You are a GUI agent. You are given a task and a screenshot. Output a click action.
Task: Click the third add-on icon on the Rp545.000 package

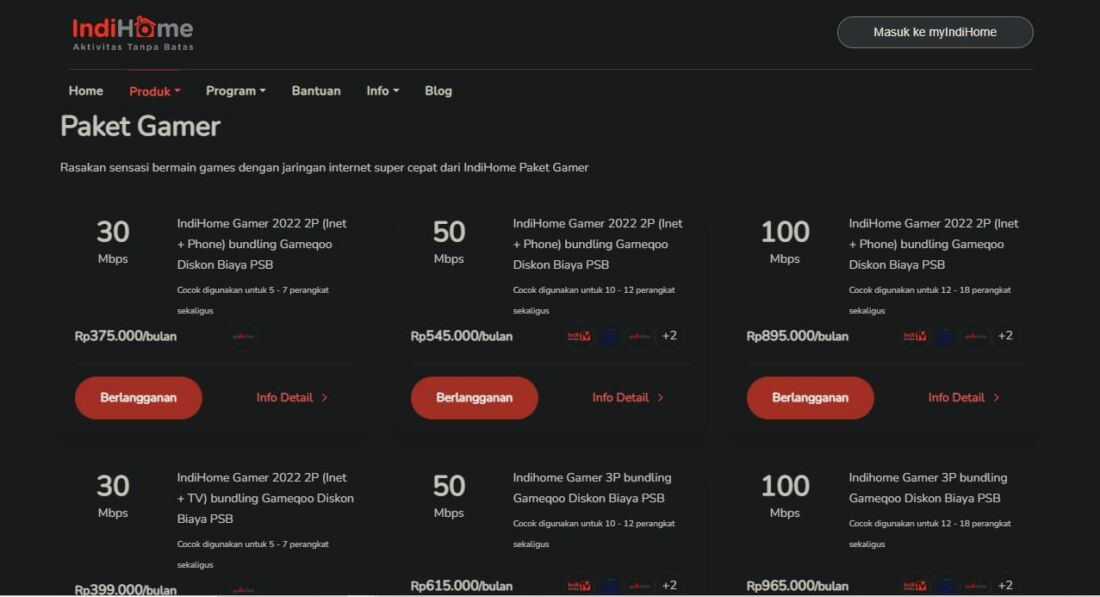tap(639, 336)
